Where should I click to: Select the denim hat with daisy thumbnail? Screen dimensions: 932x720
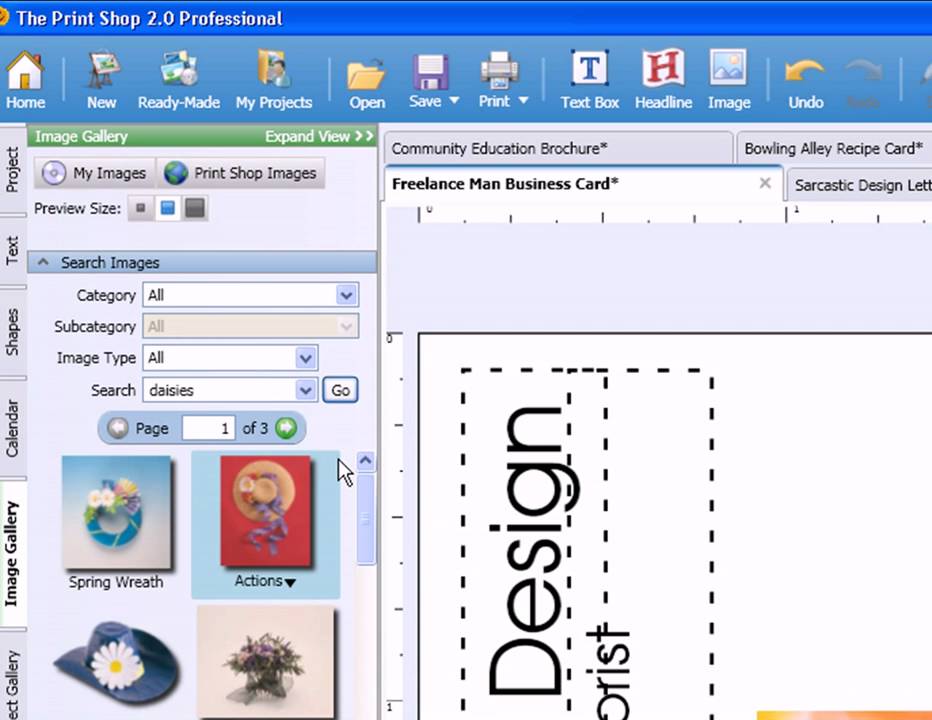pos(116,665)
